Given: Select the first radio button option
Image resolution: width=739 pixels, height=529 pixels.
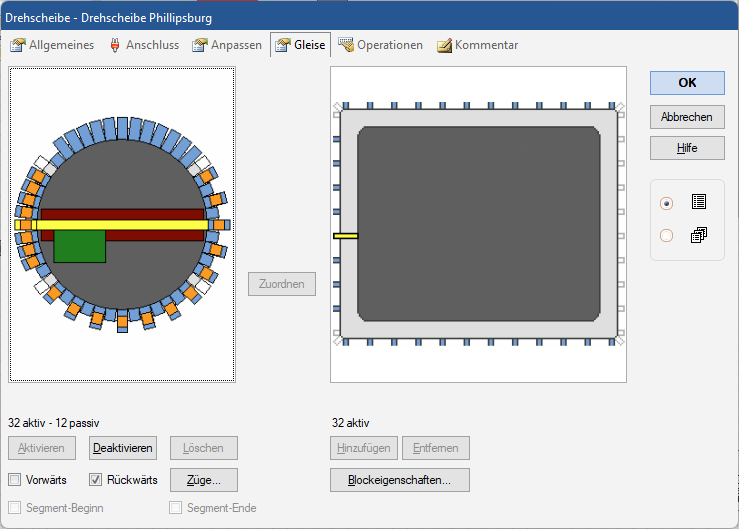Looking at the screenshot, I should (667, 203).
